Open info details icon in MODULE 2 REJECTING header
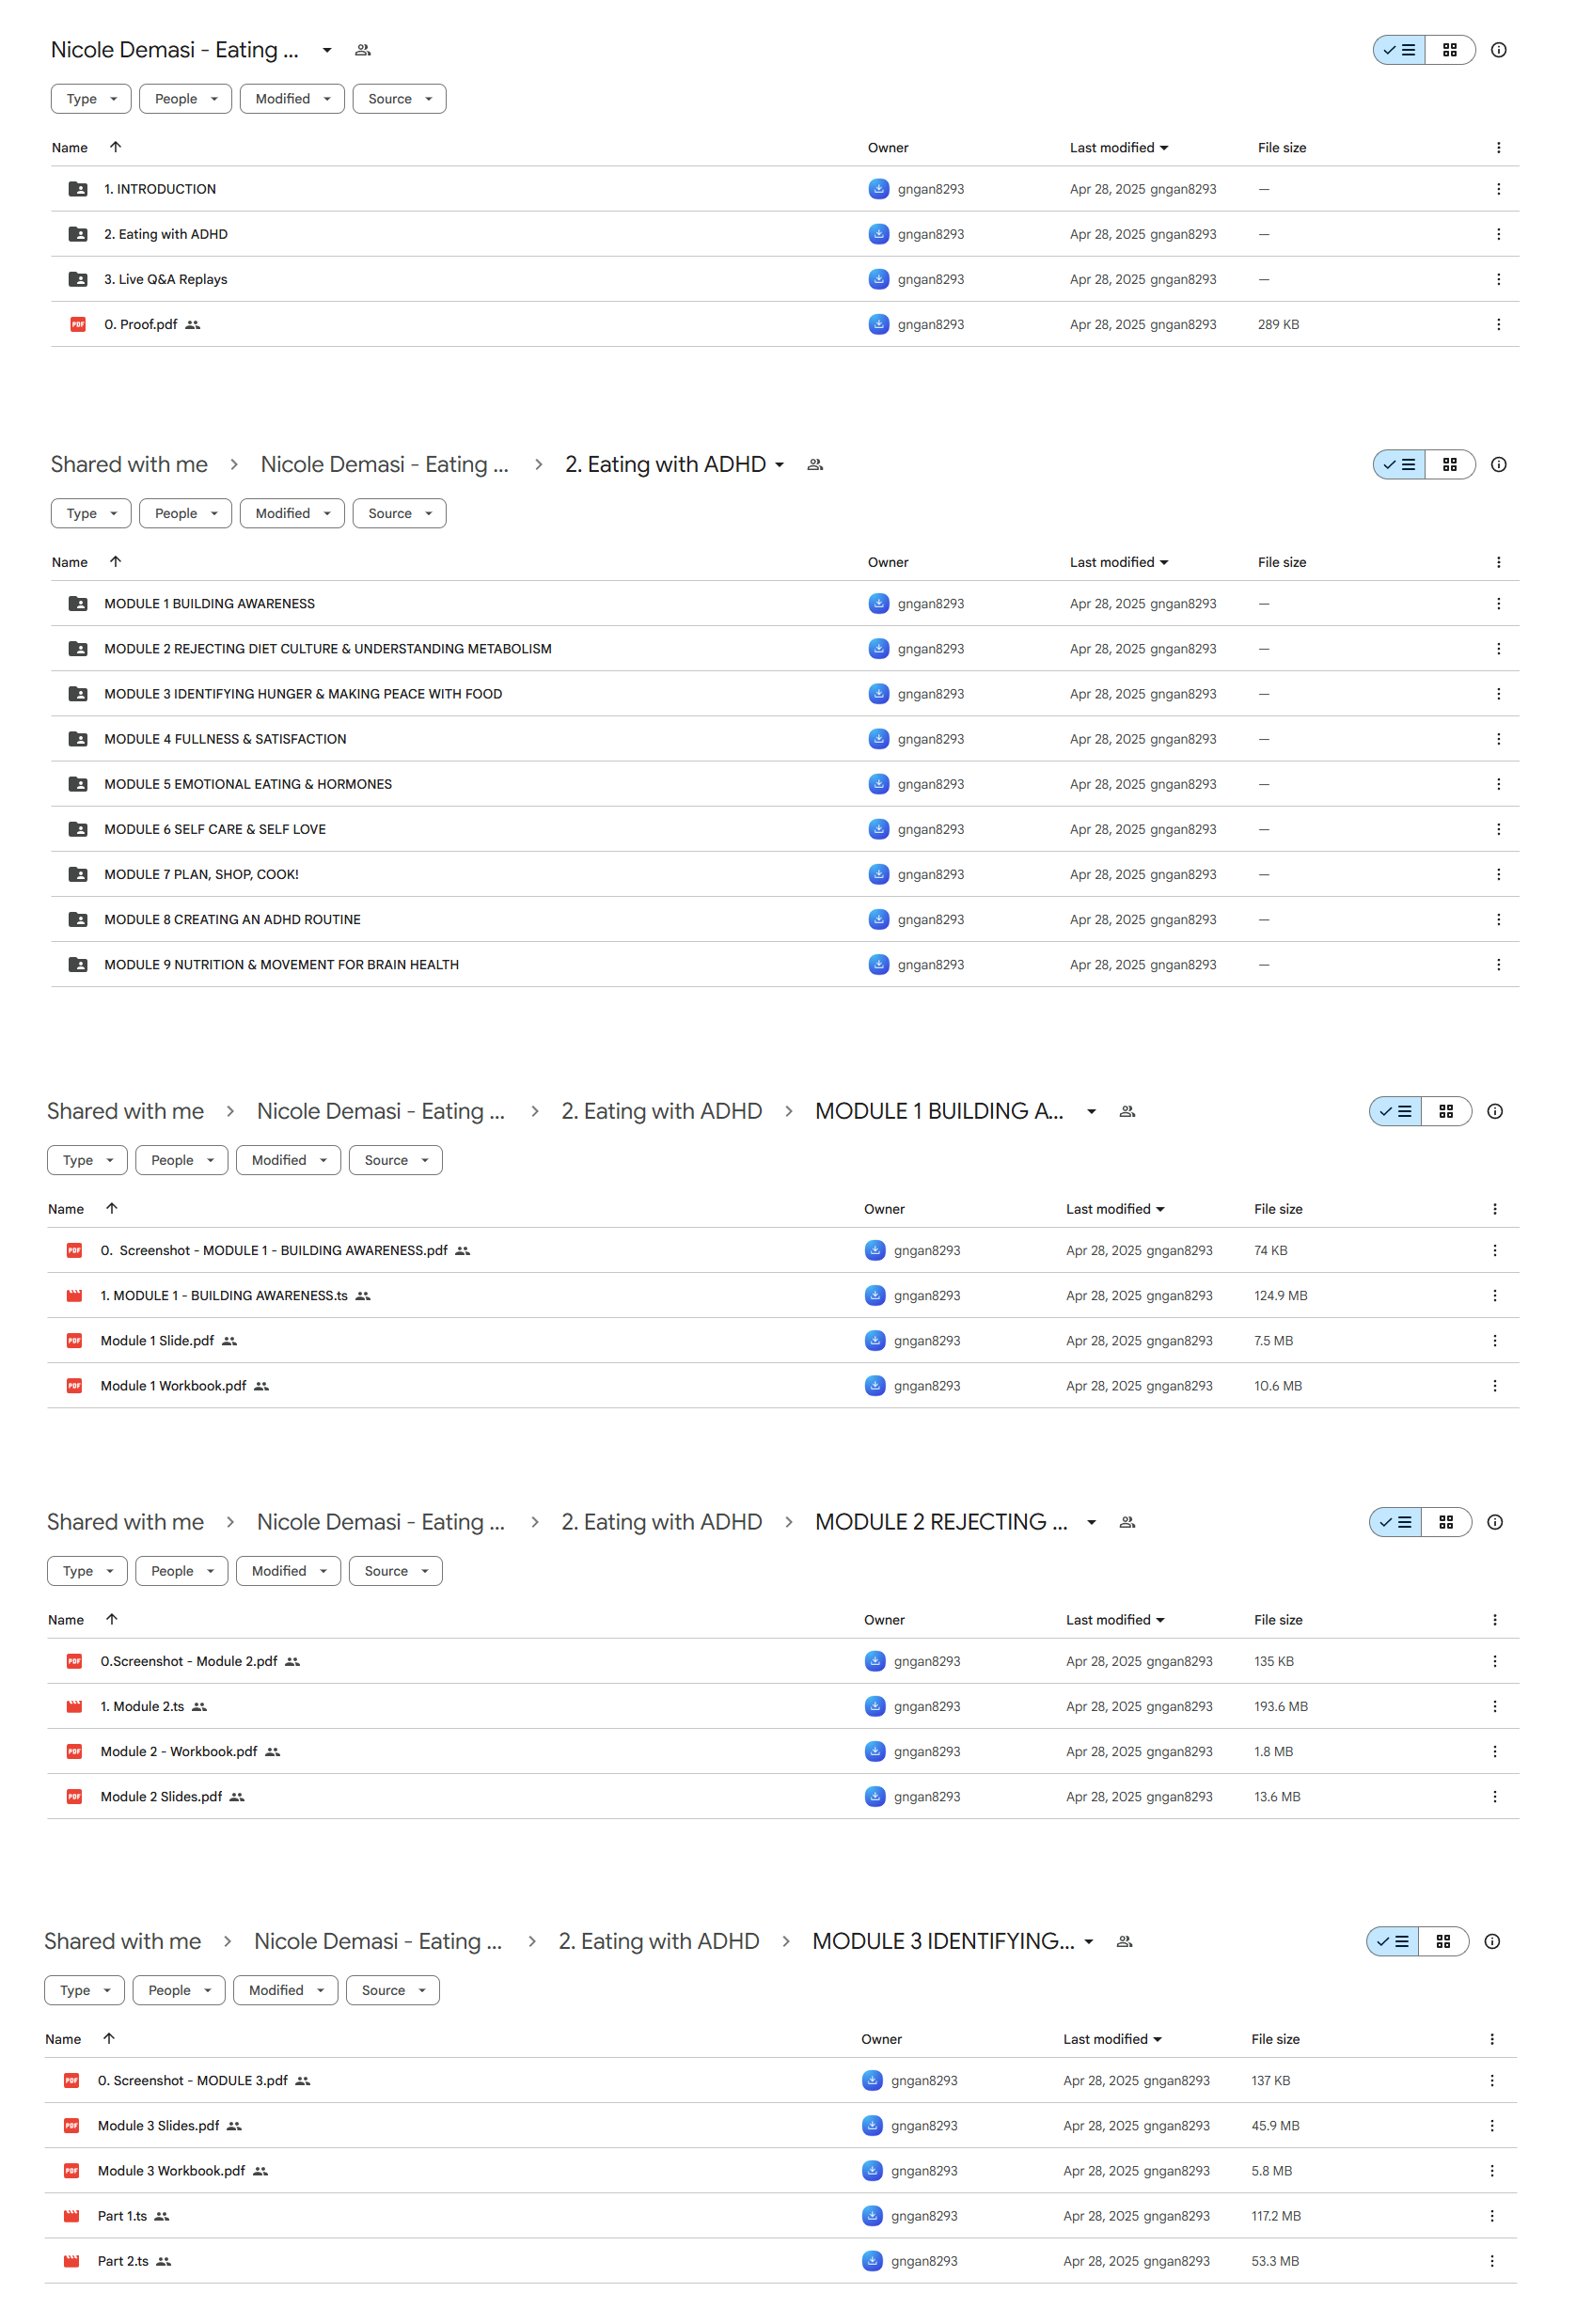This screenshot has width=1576, height=2324. click(x=1494, y=1522)
